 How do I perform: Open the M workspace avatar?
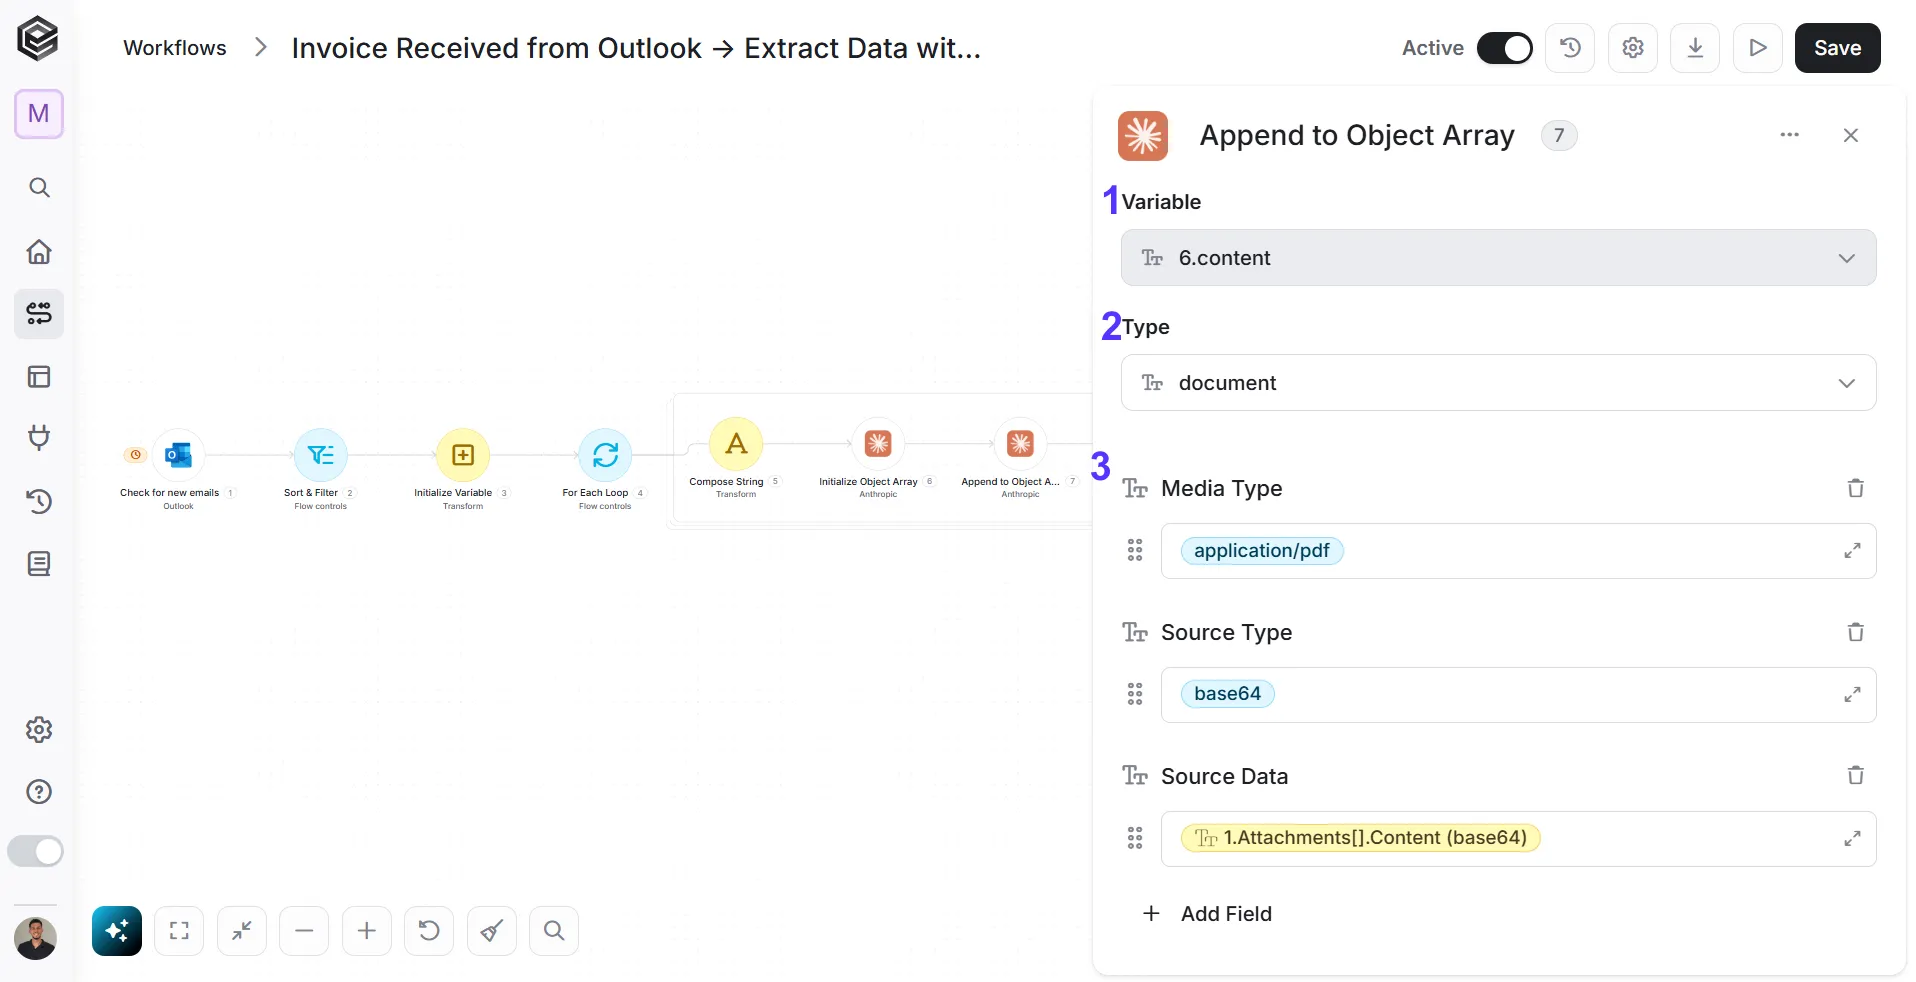(39, 114)
